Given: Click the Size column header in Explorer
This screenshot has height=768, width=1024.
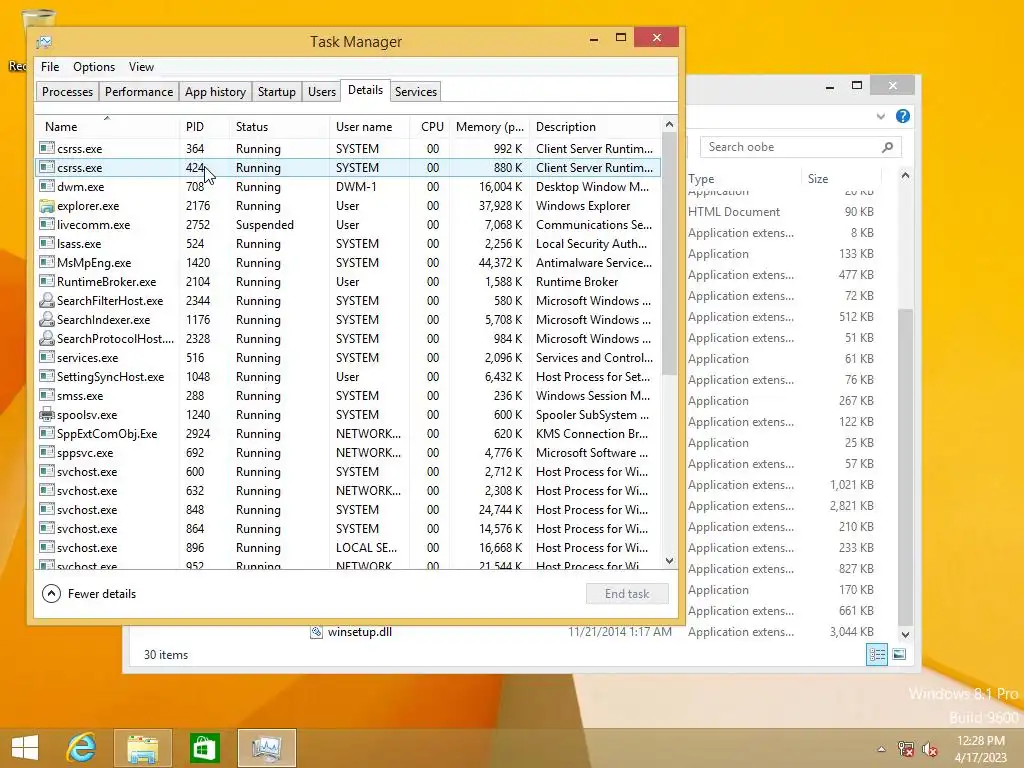Looking at the screenshot, I should point(841,178).
